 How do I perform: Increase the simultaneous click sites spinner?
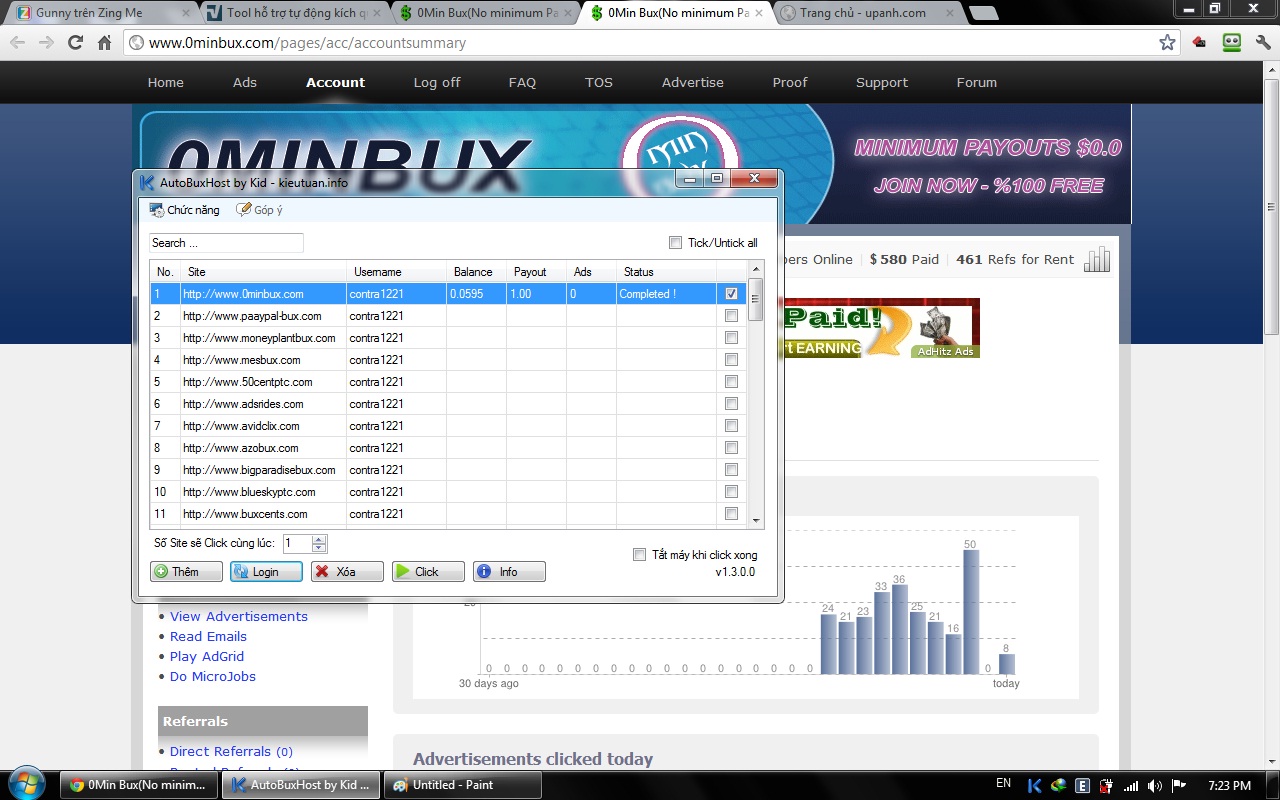319,540
